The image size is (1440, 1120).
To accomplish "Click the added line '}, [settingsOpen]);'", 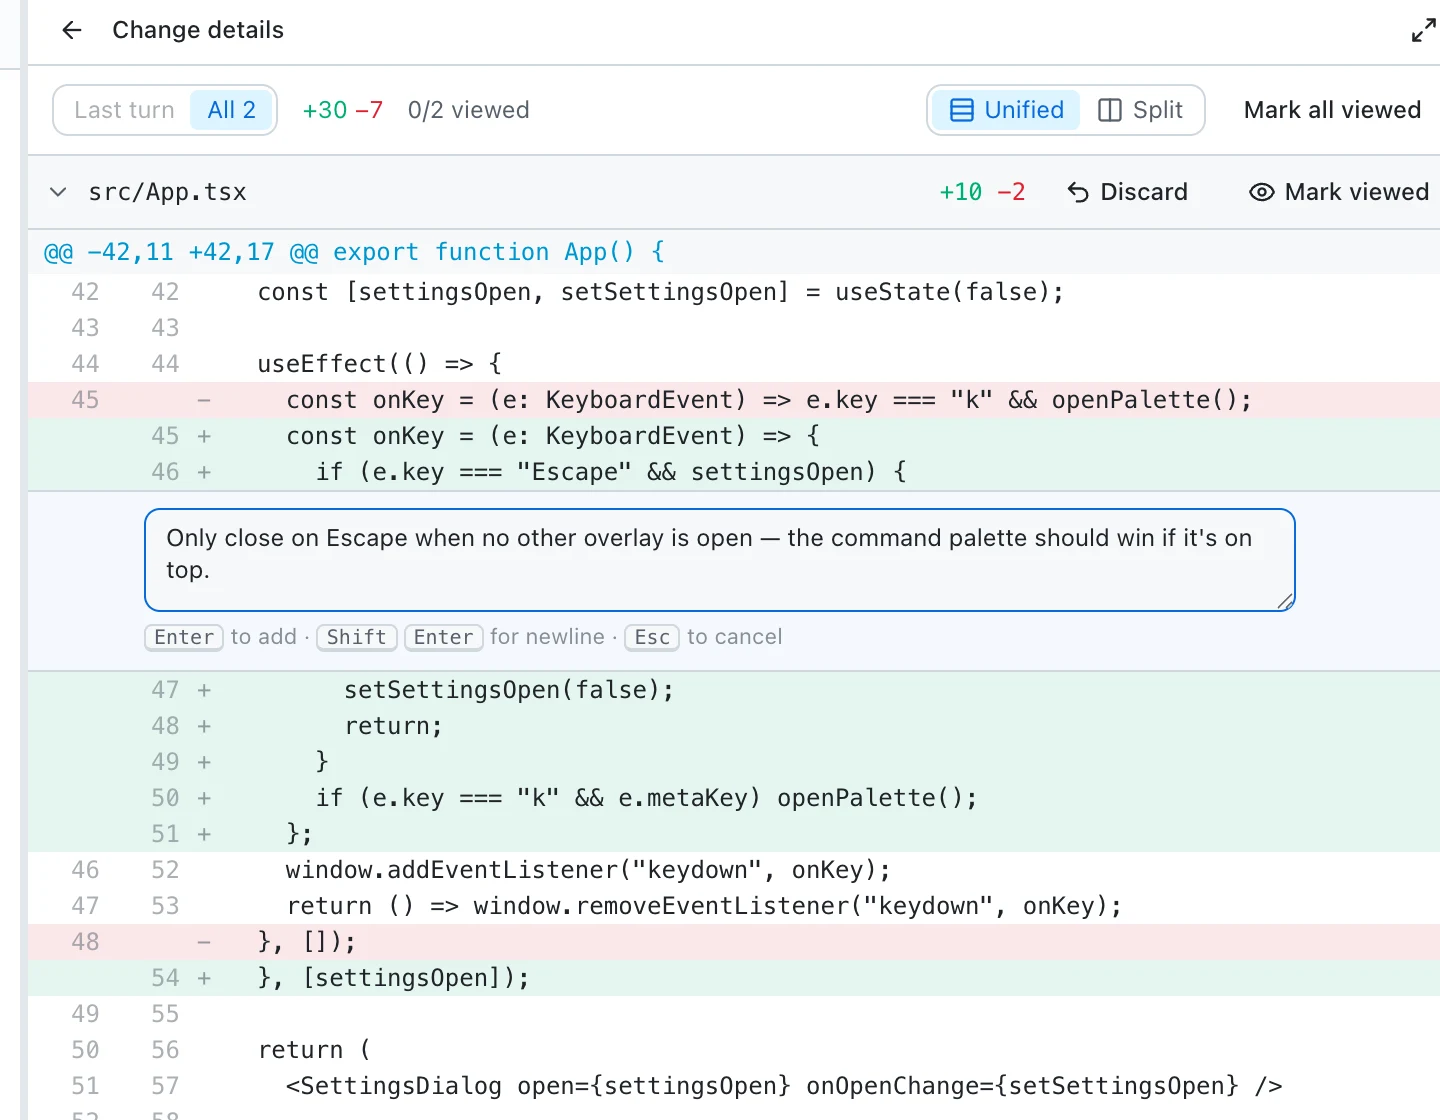I will click(734, 978).
